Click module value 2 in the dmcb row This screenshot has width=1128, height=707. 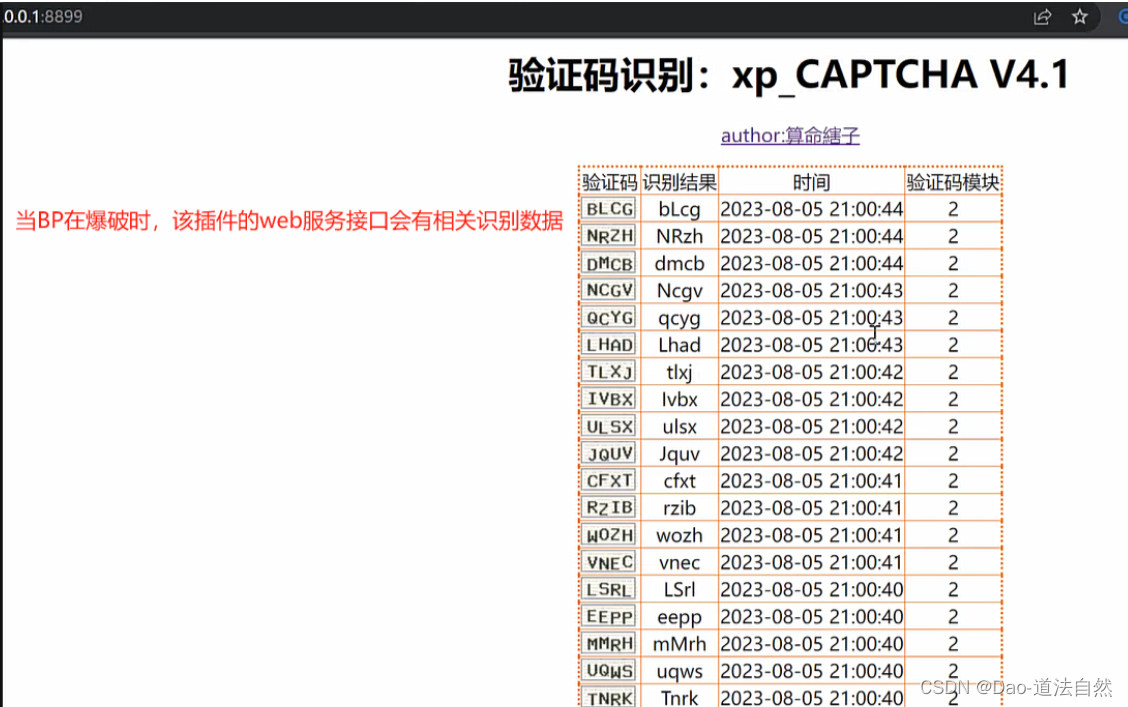(x=952, y=264)
